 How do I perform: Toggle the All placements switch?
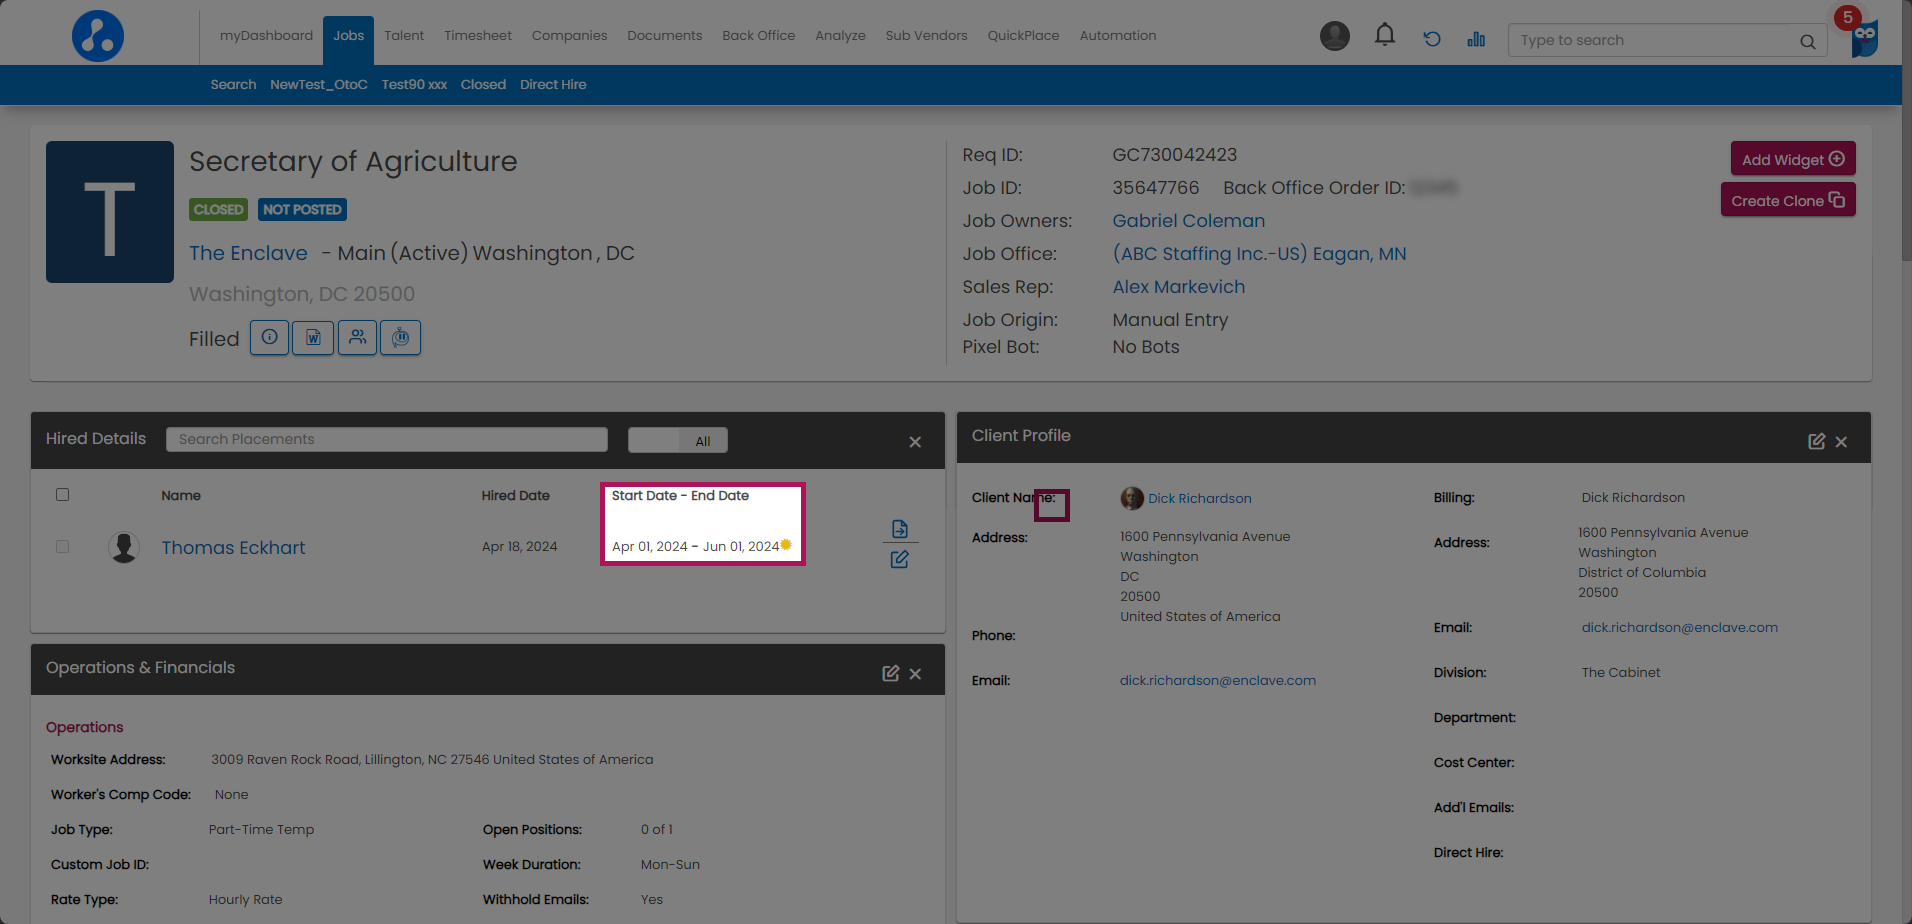pyautogui.click(x=677, y=441)
